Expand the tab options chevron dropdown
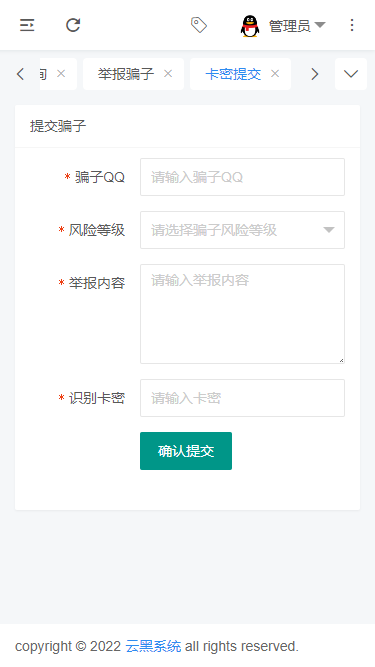 pyautogui.click(x=351, y=74)
